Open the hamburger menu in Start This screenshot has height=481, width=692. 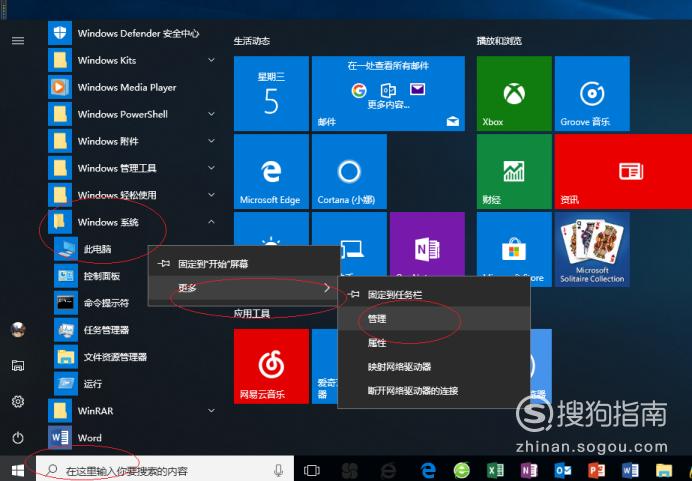click(18, 41)
